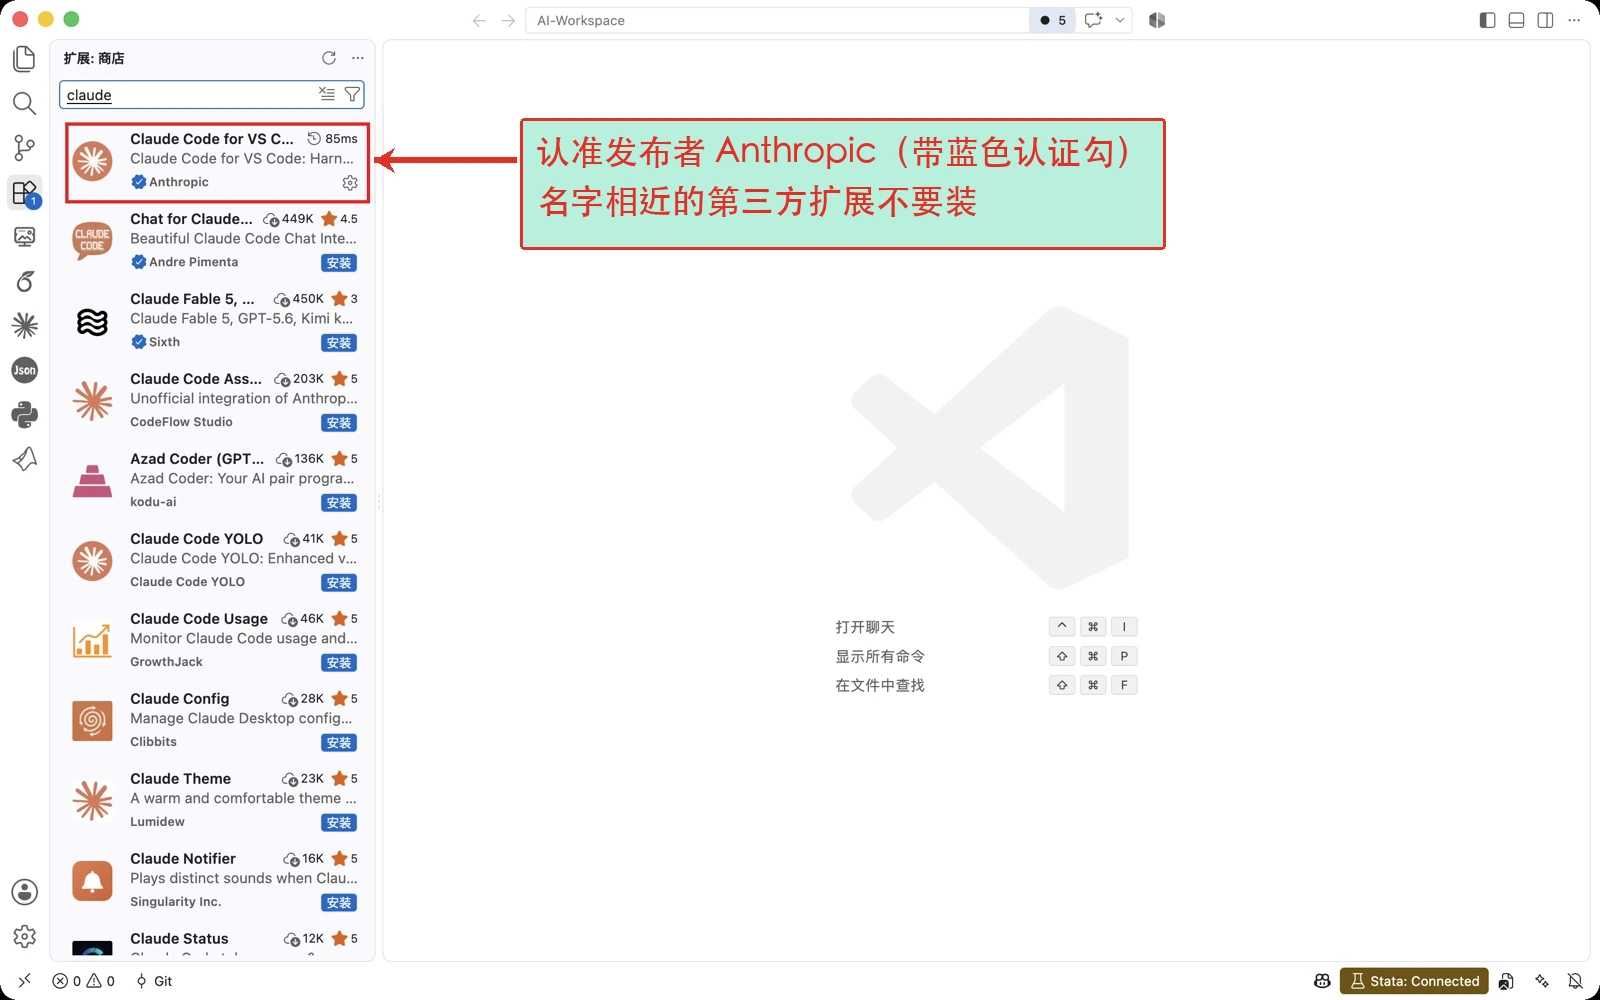Install the Claude Notifier extension

(339, 903)
